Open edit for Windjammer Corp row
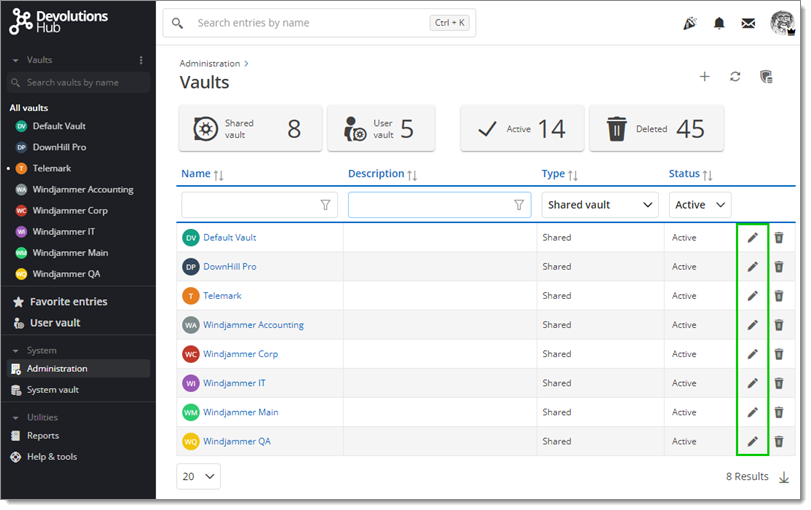 (752, 354)
